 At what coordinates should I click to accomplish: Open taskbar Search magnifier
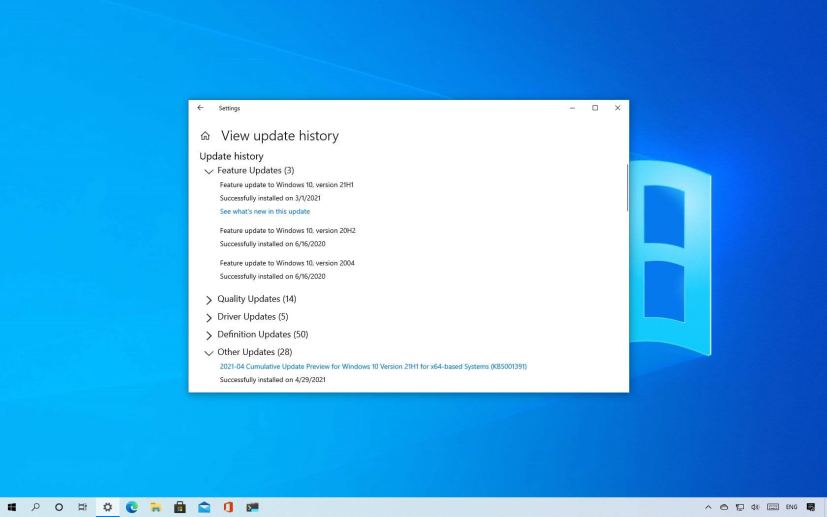[x=35, y=507]
